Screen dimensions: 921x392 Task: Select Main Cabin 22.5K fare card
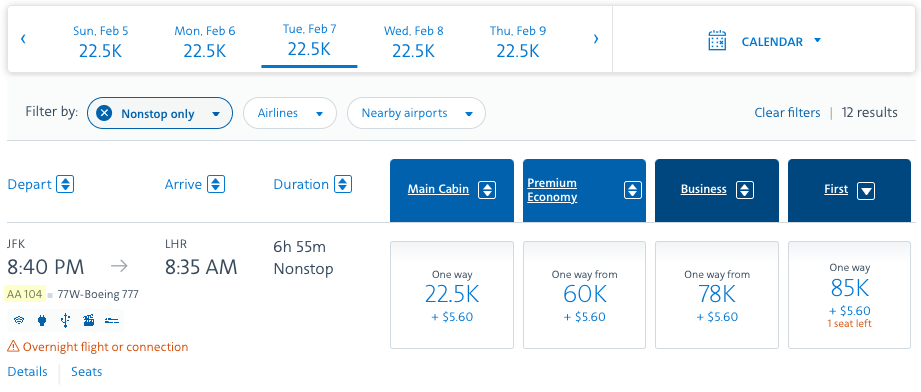tap(452, 295)
